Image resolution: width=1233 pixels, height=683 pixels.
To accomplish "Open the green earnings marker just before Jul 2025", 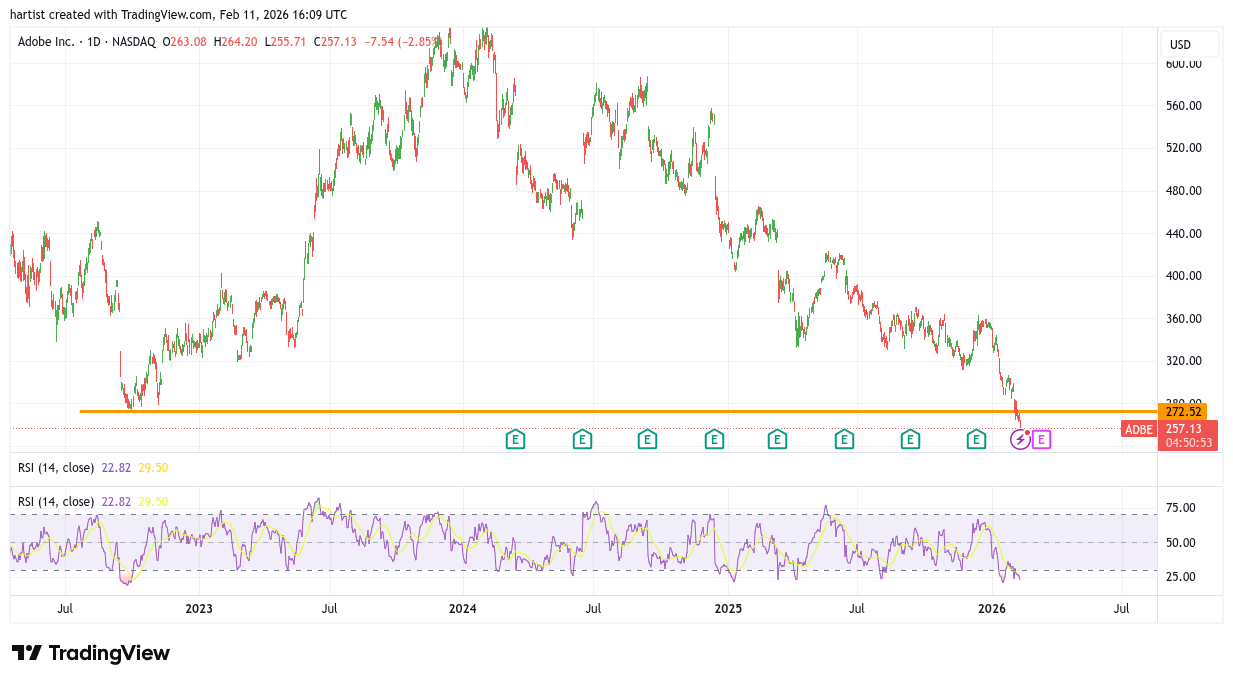I will tap(844, 439).
